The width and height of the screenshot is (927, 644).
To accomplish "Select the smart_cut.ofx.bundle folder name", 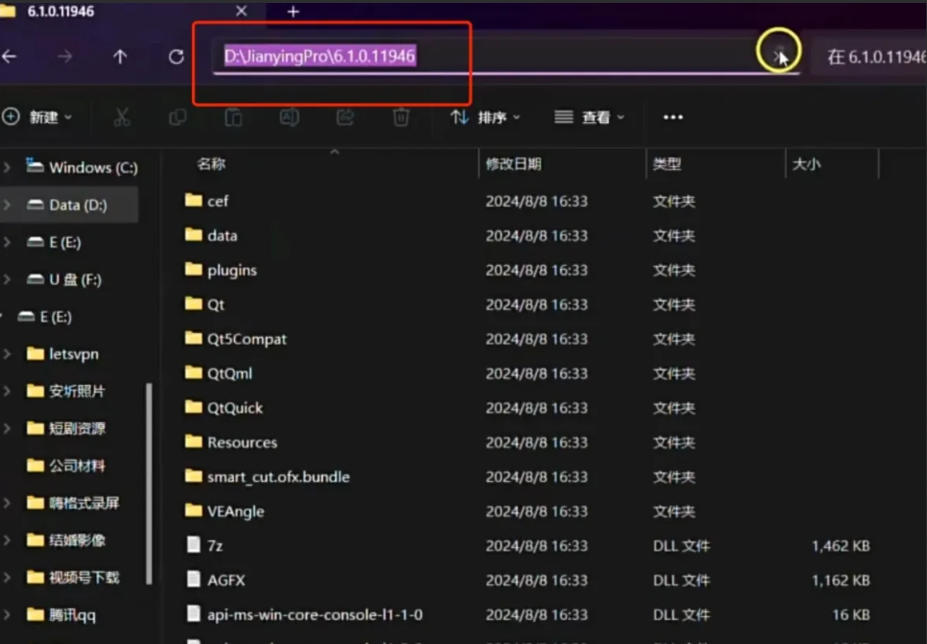I will [x=278, y=477].
